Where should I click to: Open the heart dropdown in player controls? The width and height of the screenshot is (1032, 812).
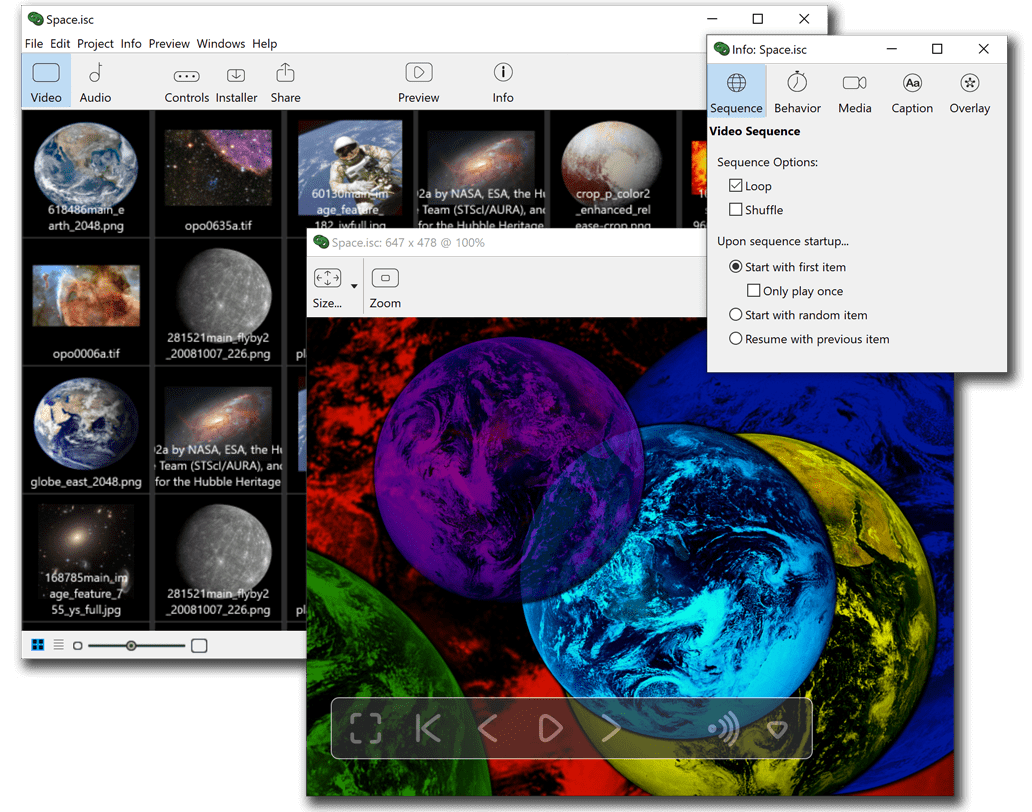pyautogui.click(x=777, y=729)
